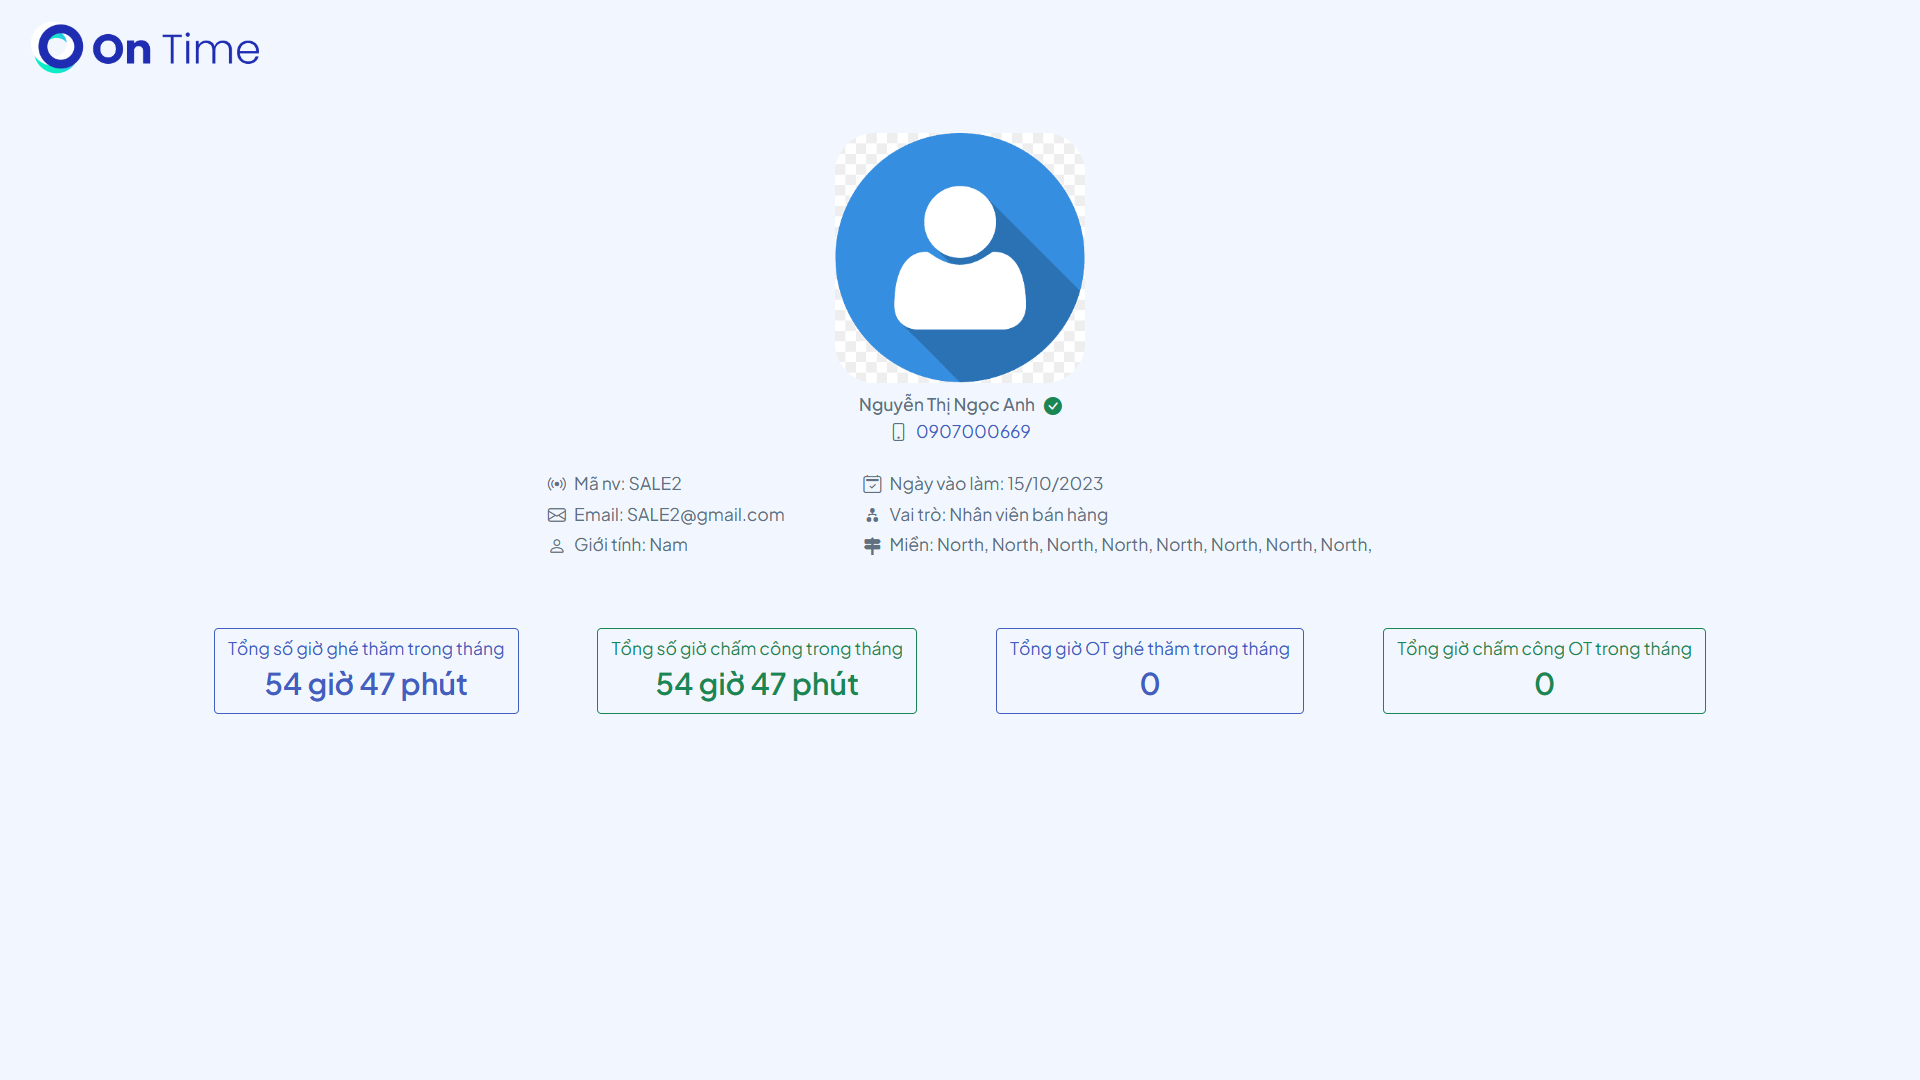Viewport: 1920px width, 1080px height.
Task: Click the On Time brand text
Action: 176,49
